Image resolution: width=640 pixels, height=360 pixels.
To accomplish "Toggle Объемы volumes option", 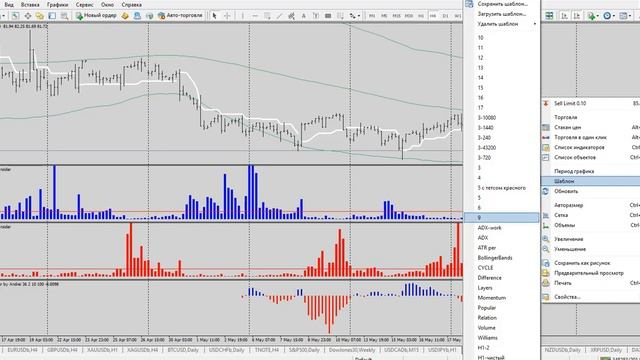I will tap(565, 225).
